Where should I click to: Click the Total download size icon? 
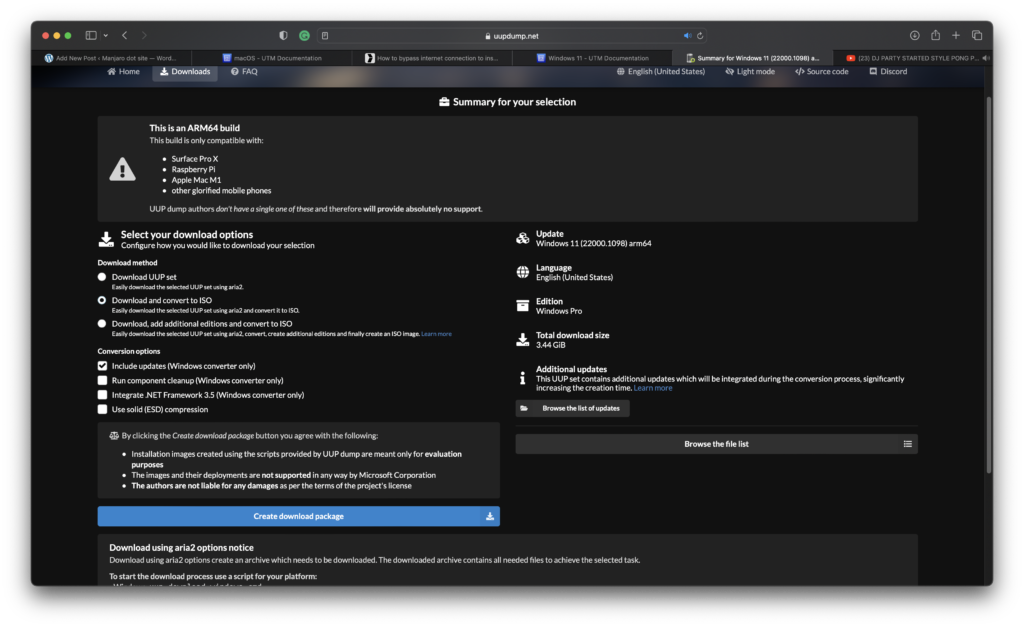[522, 340]
